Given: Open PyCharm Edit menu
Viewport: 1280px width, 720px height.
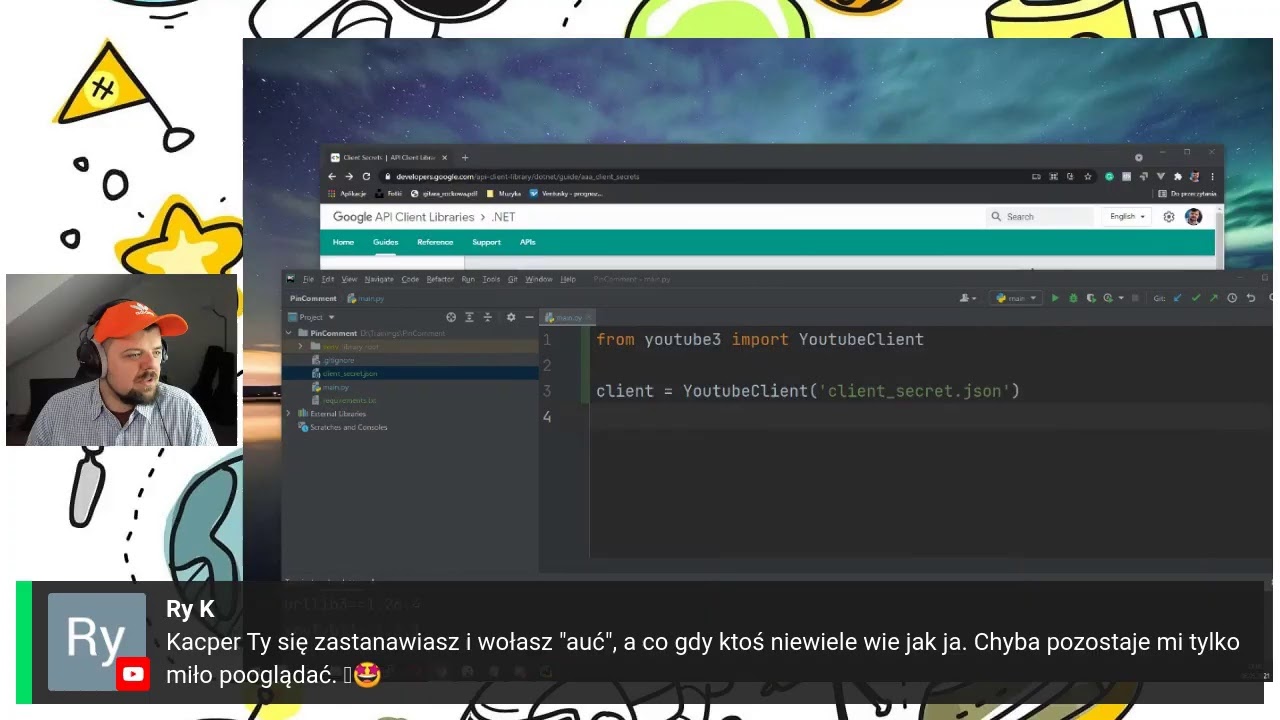Looking at the screenshot, I should click(328, 279).
